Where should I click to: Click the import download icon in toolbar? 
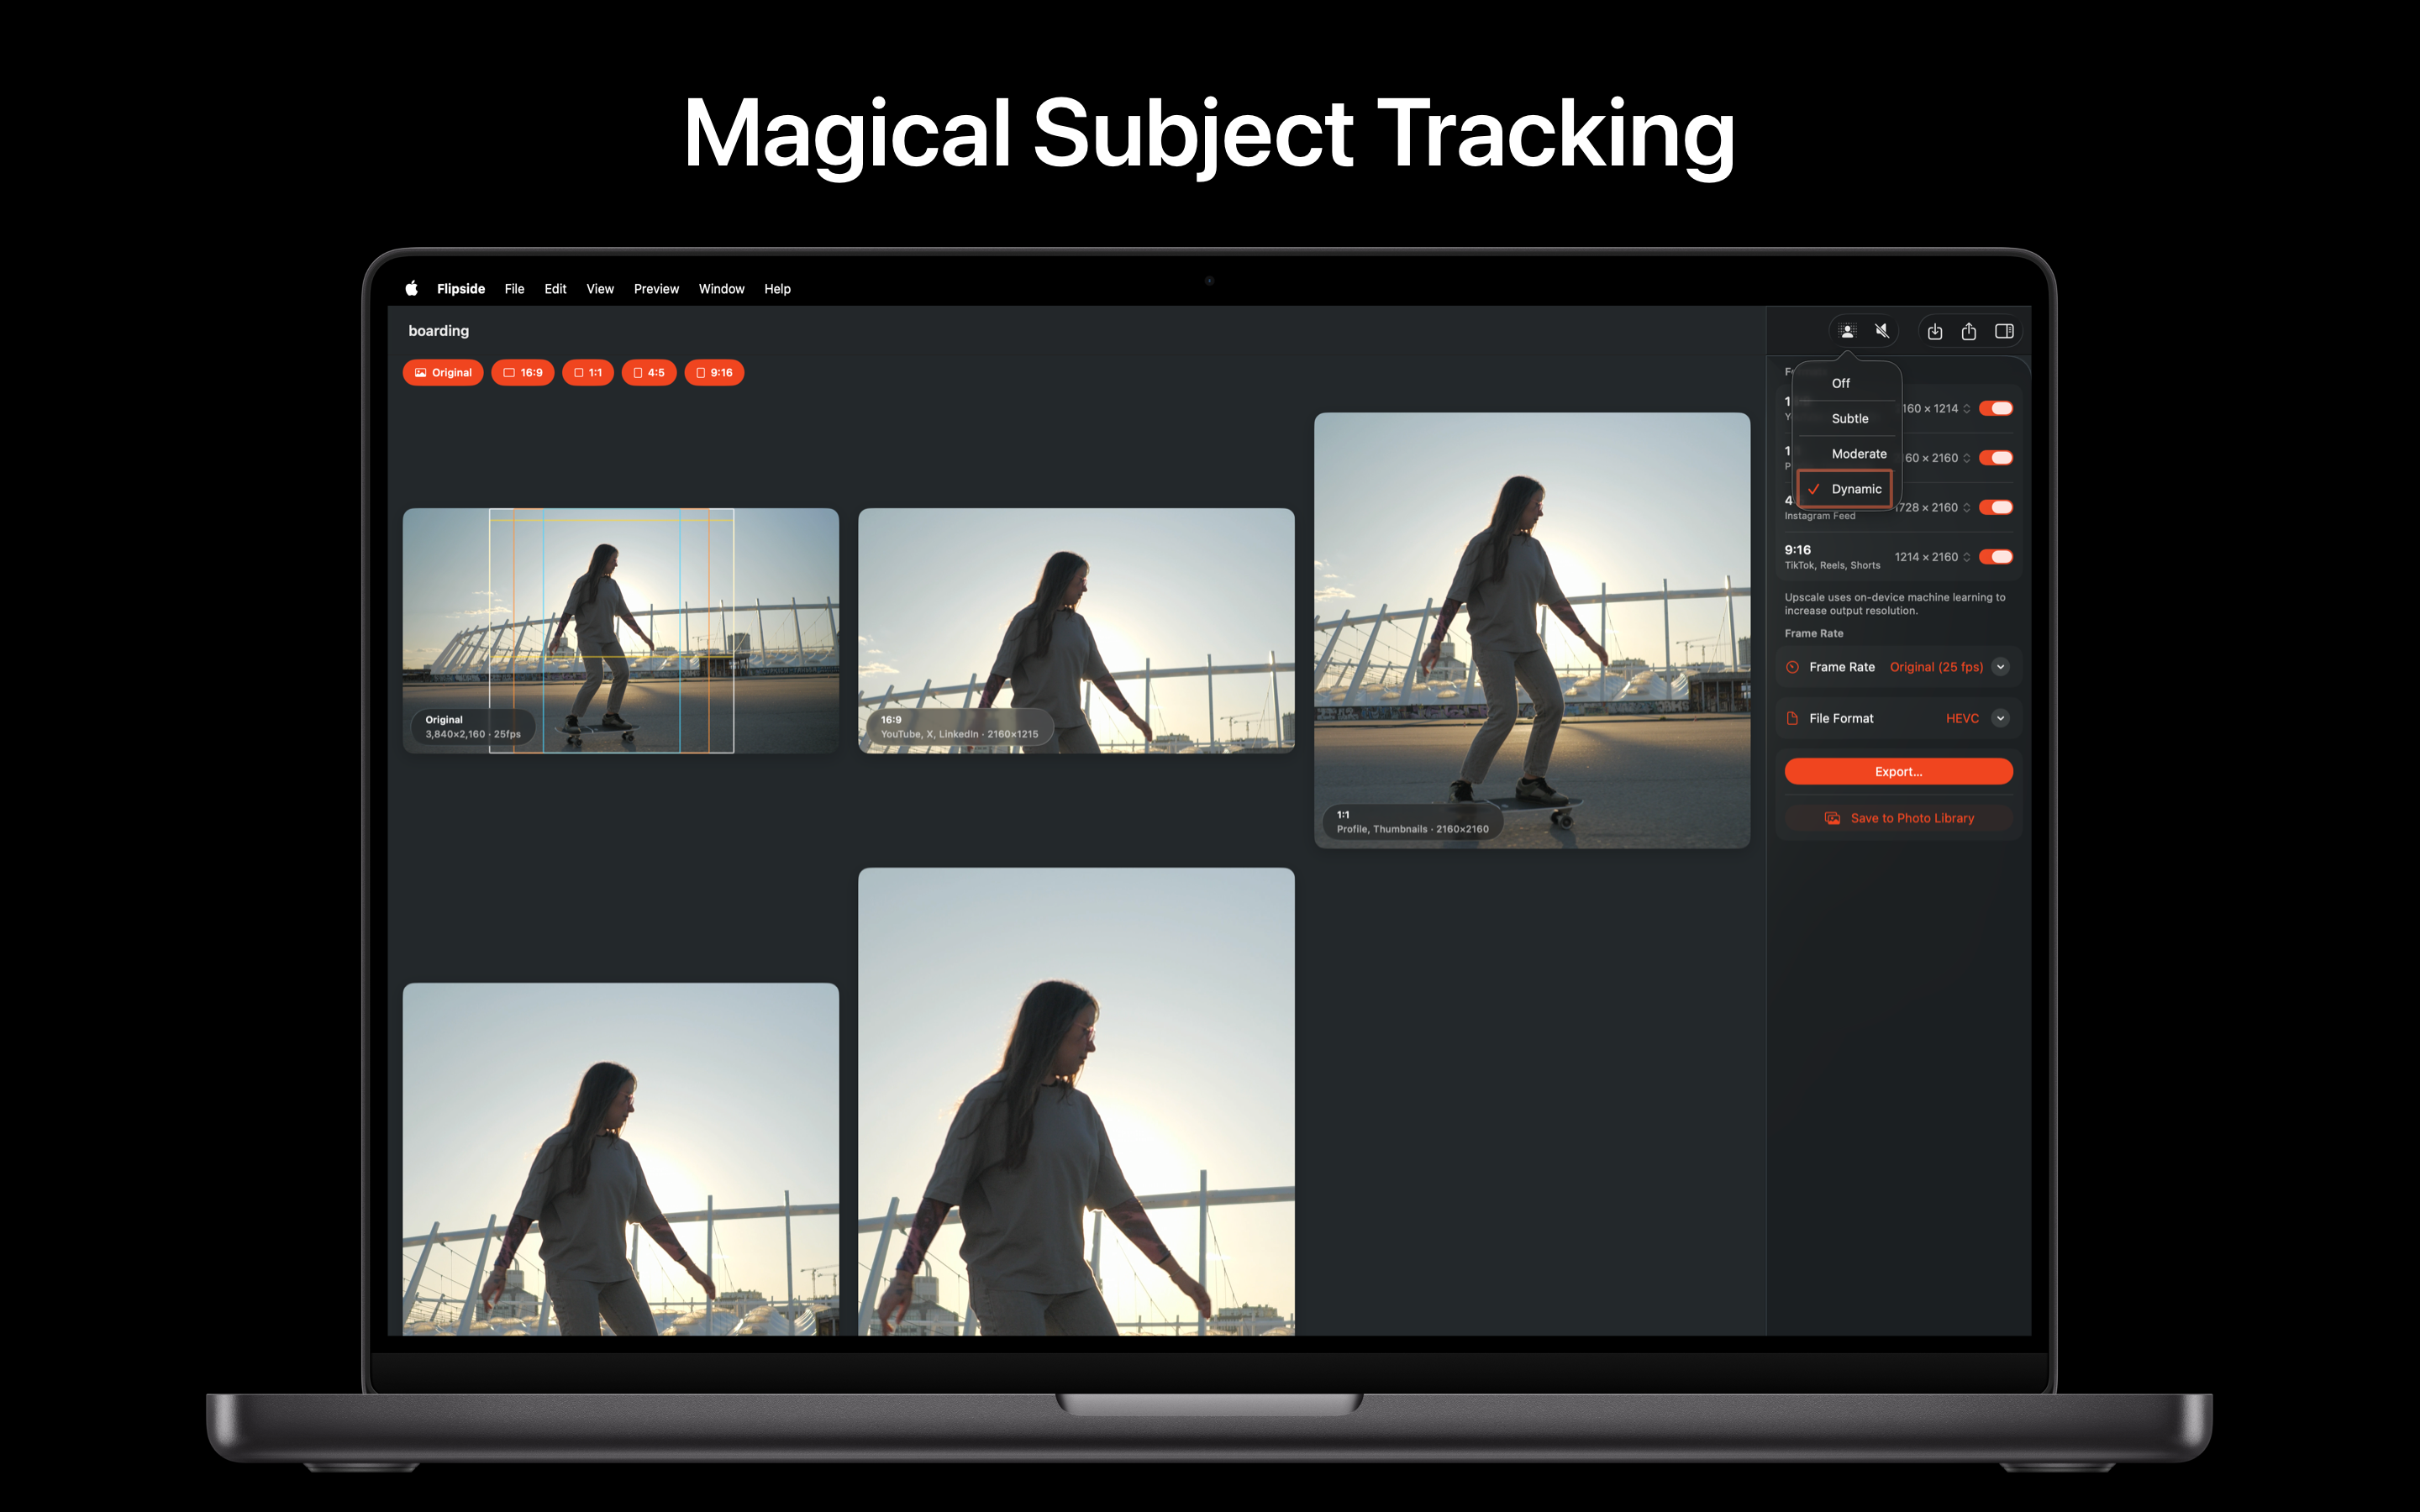(1935, 331)
